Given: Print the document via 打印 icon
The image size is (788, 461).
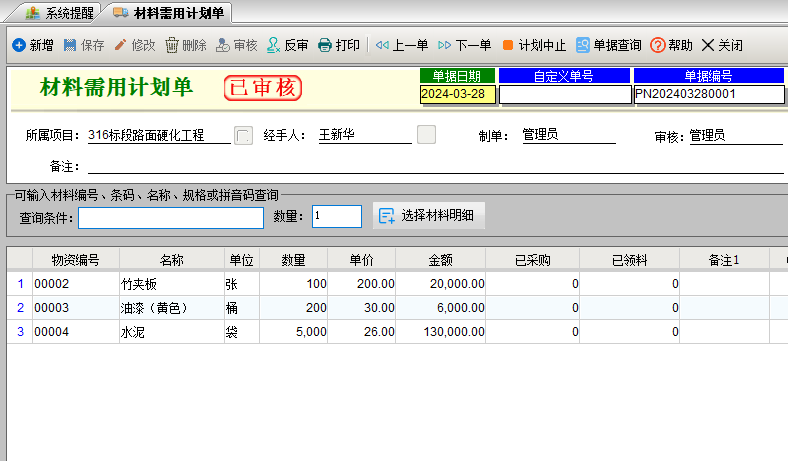Looking at the screenshot, I should coord(325,45).
